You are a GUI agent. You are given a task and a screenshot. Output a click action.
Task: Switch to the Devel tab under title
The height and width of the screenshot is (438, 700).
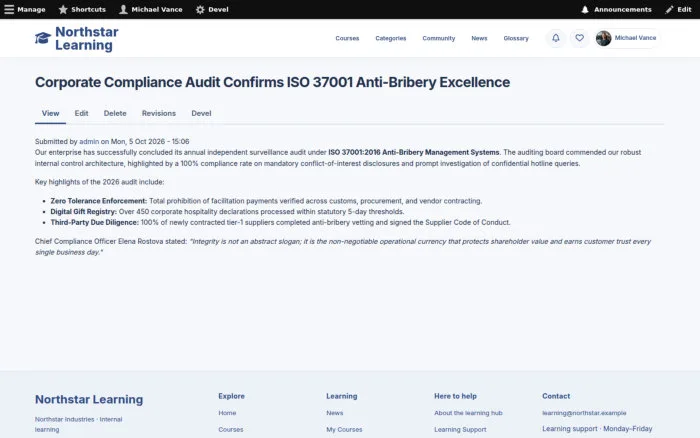201,113
